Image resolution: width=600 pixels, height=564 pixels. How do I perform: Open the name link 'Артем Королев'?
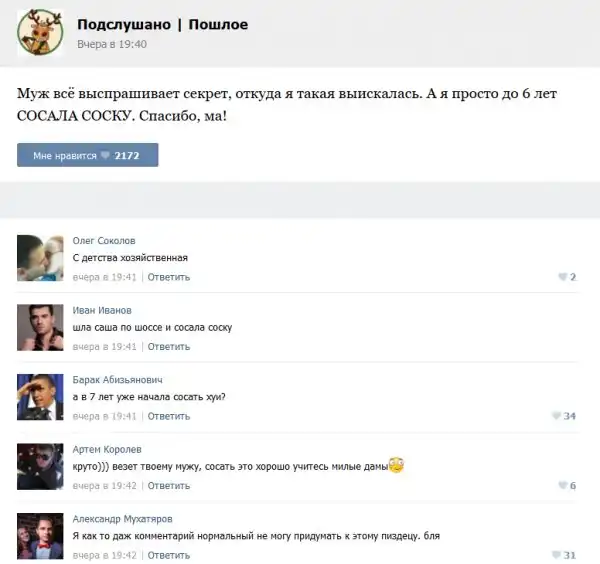pyautogui.click(x=107, y=450)
